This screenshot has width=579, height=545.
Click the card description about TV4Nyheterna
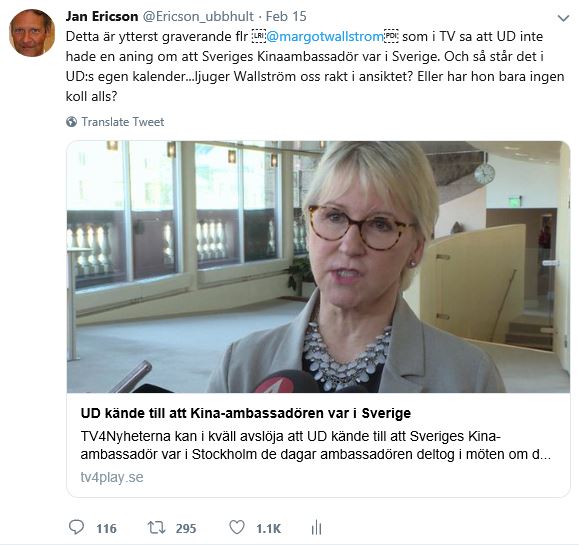[316, 445]
